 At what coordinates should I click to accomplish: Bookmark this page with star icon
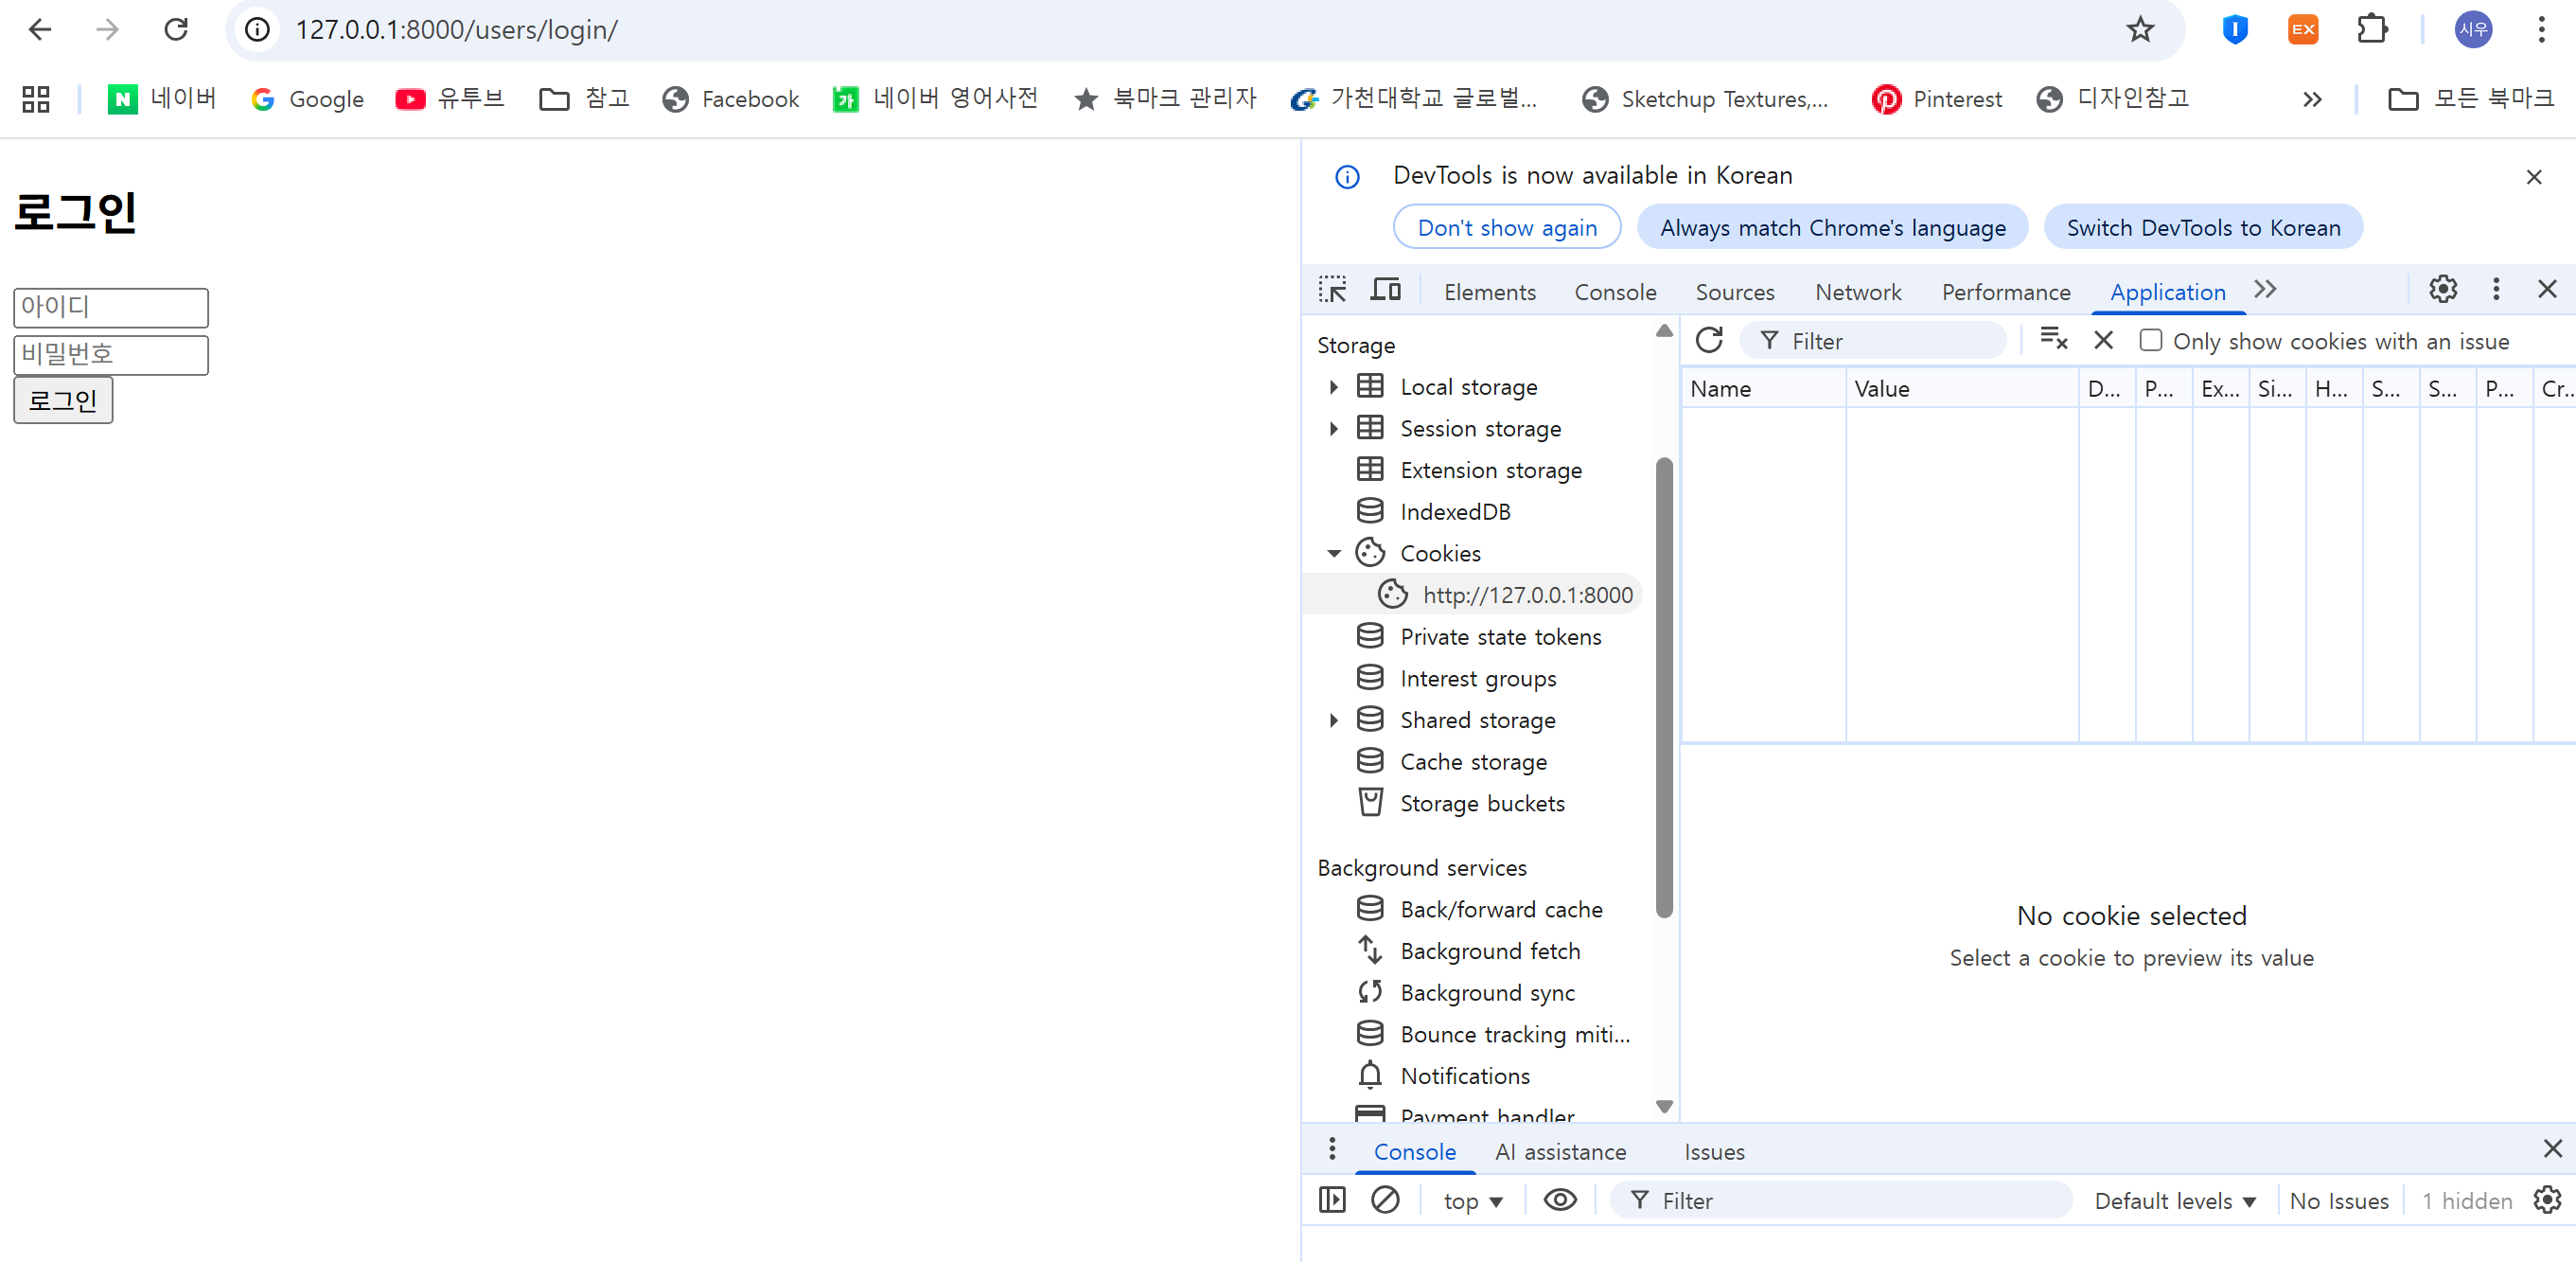pyautogui.click(x=2139, y=30)
